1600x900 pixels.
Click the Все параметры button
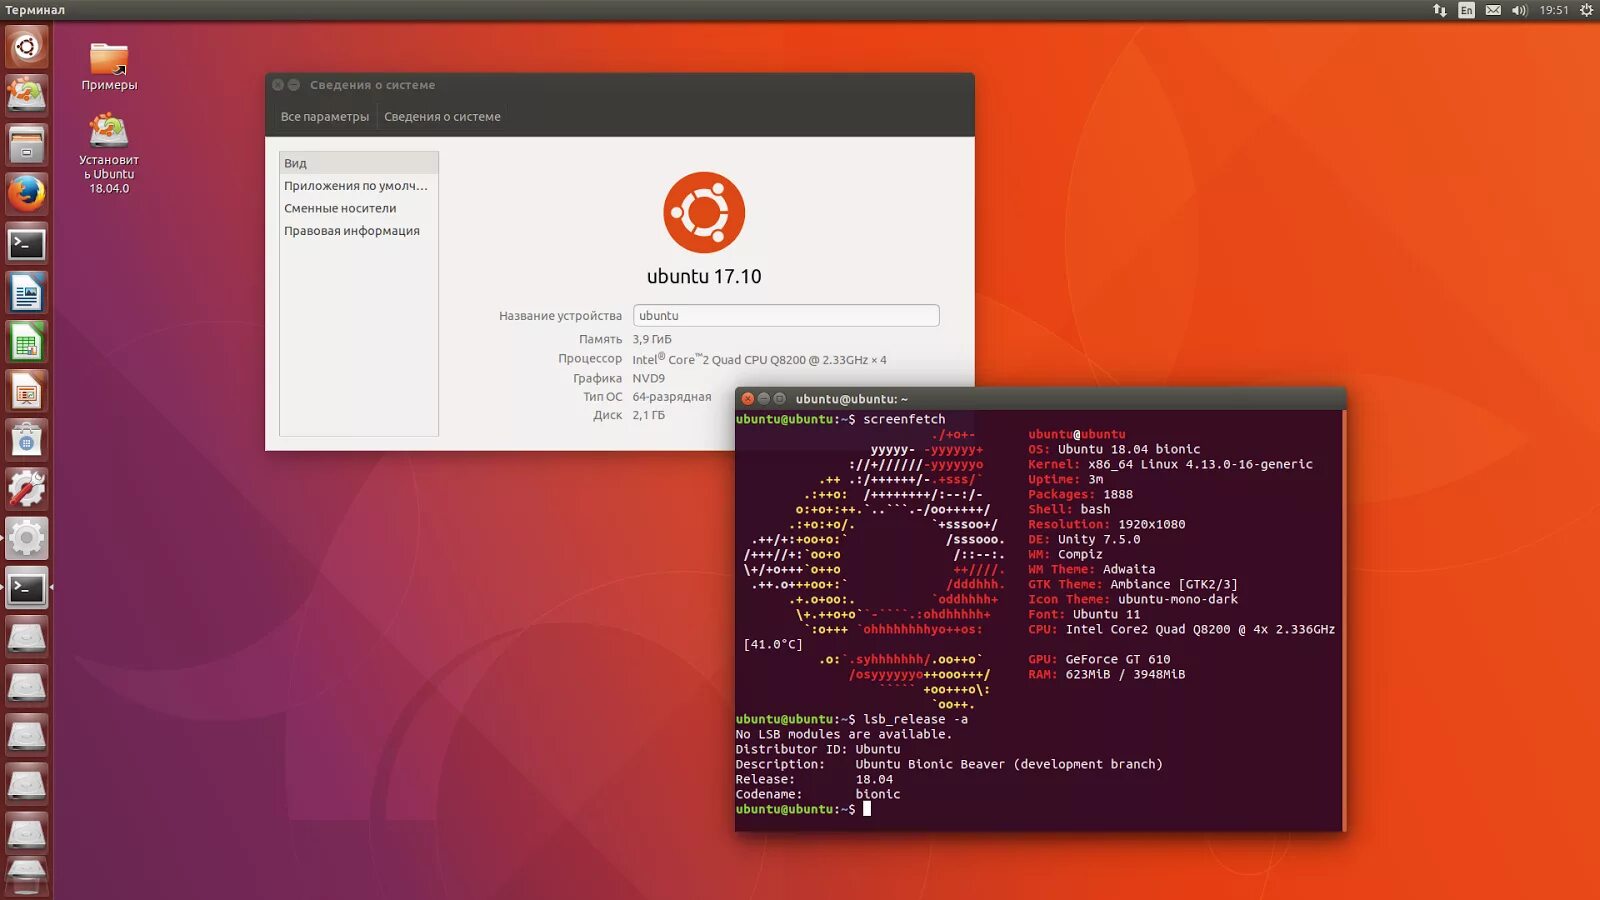tap(325, 117)
